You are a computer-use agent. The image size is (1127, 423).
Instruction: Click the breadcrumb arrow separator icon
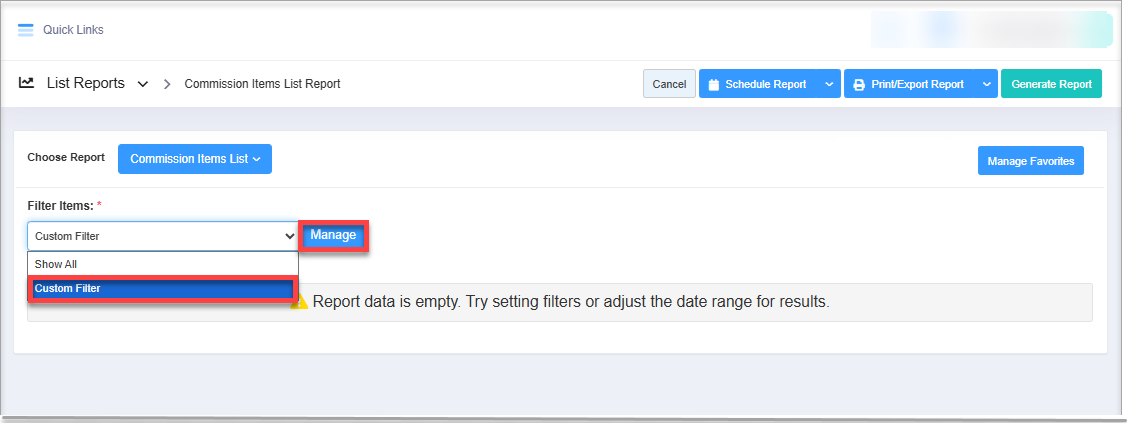tap(167, 84)
